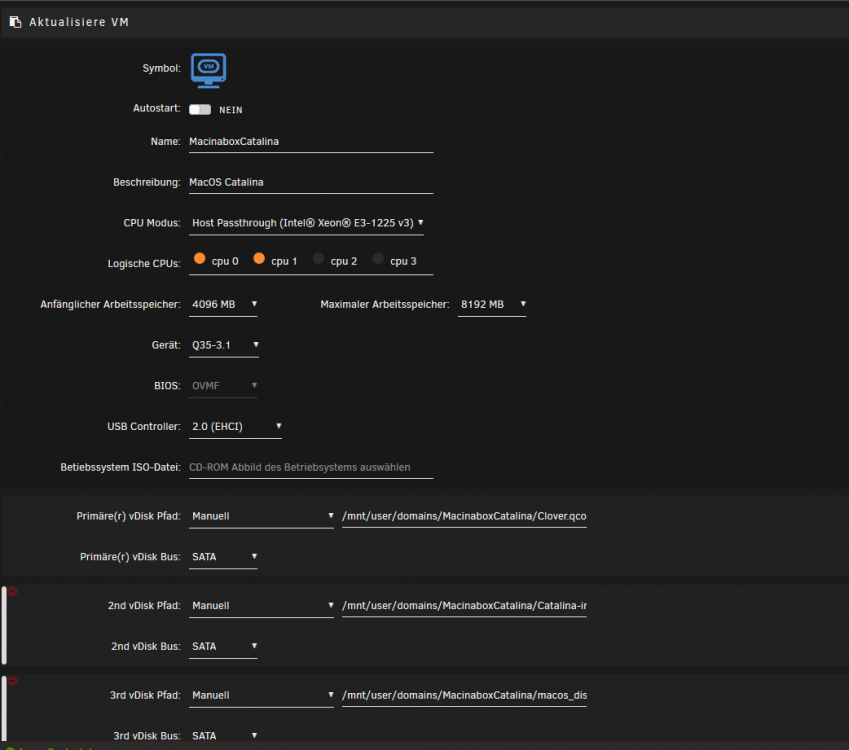The height and width of the screenshot is (750, 849).
Task: Deselect cpu 0 logical CPU
Action: [x=199, y=259]
